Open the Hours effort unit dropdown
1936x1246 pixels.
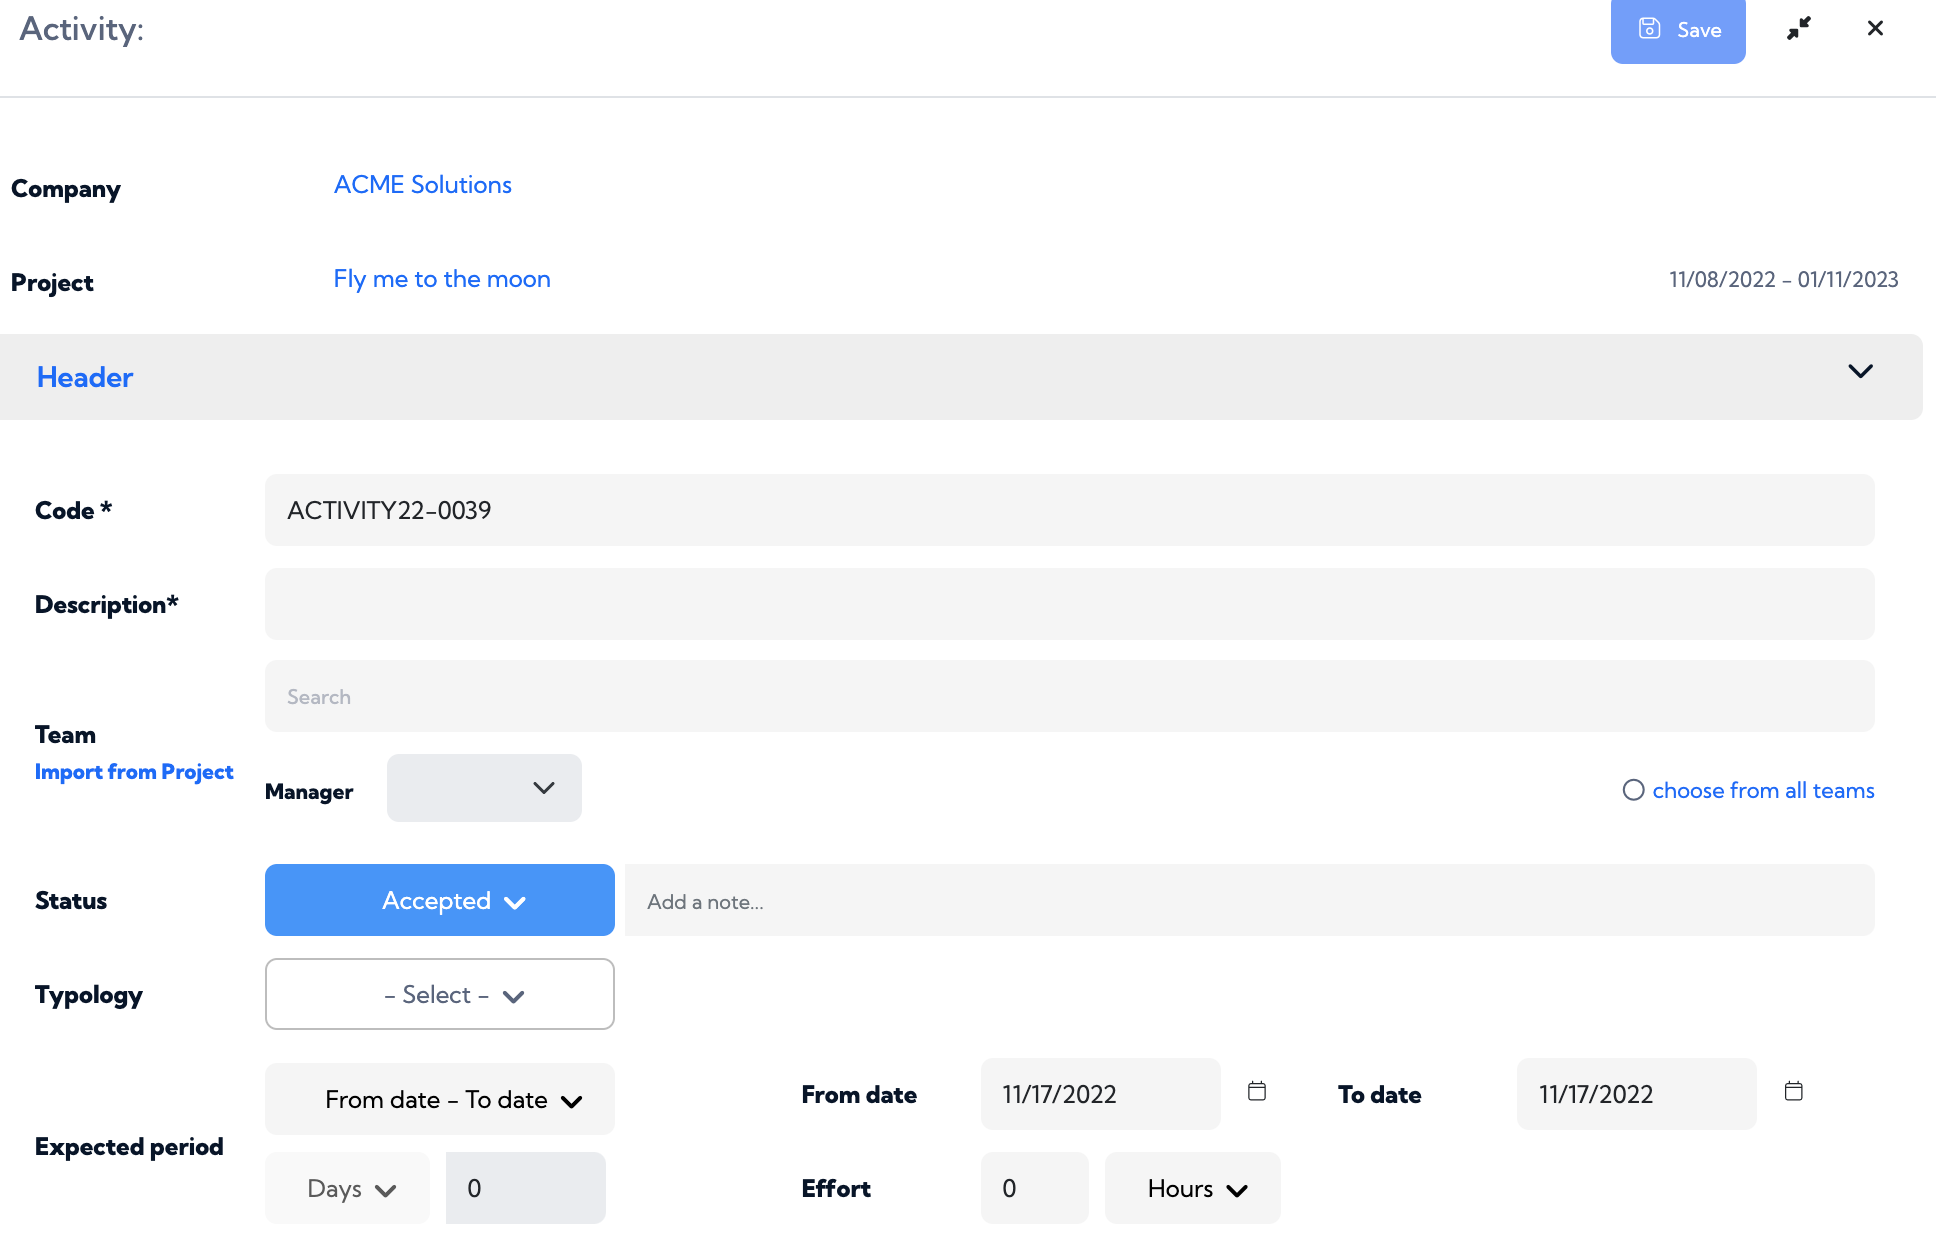1192,1188
